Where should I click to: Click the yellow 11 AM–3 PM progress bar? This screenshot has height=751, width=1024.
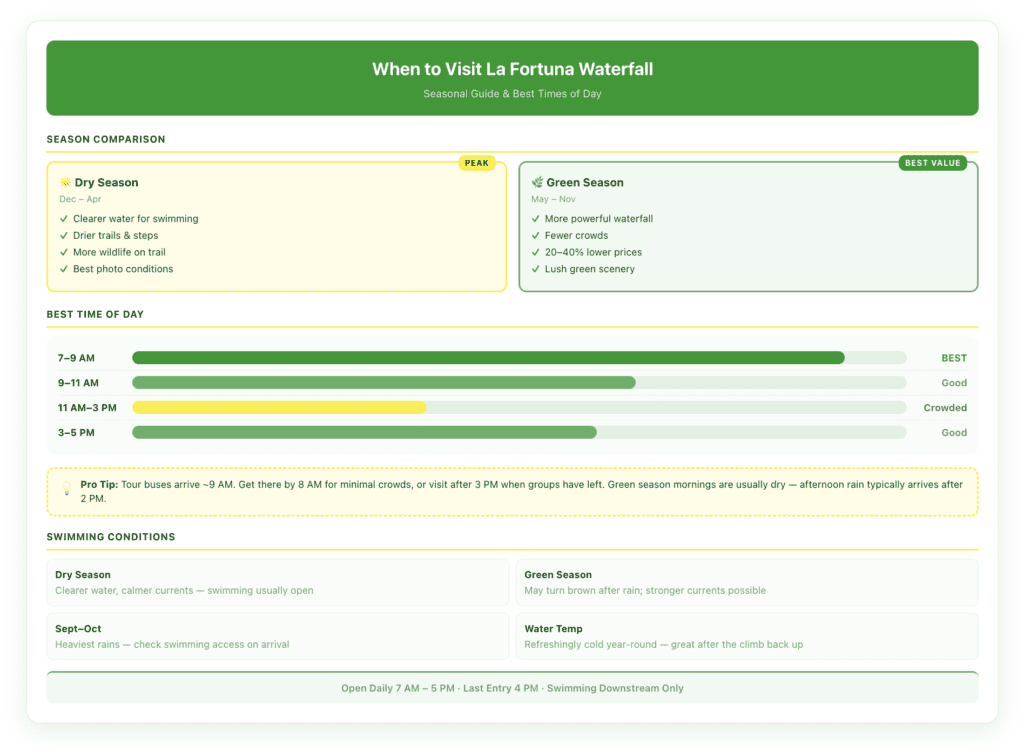pyautogui.click(x=280, y=407)
